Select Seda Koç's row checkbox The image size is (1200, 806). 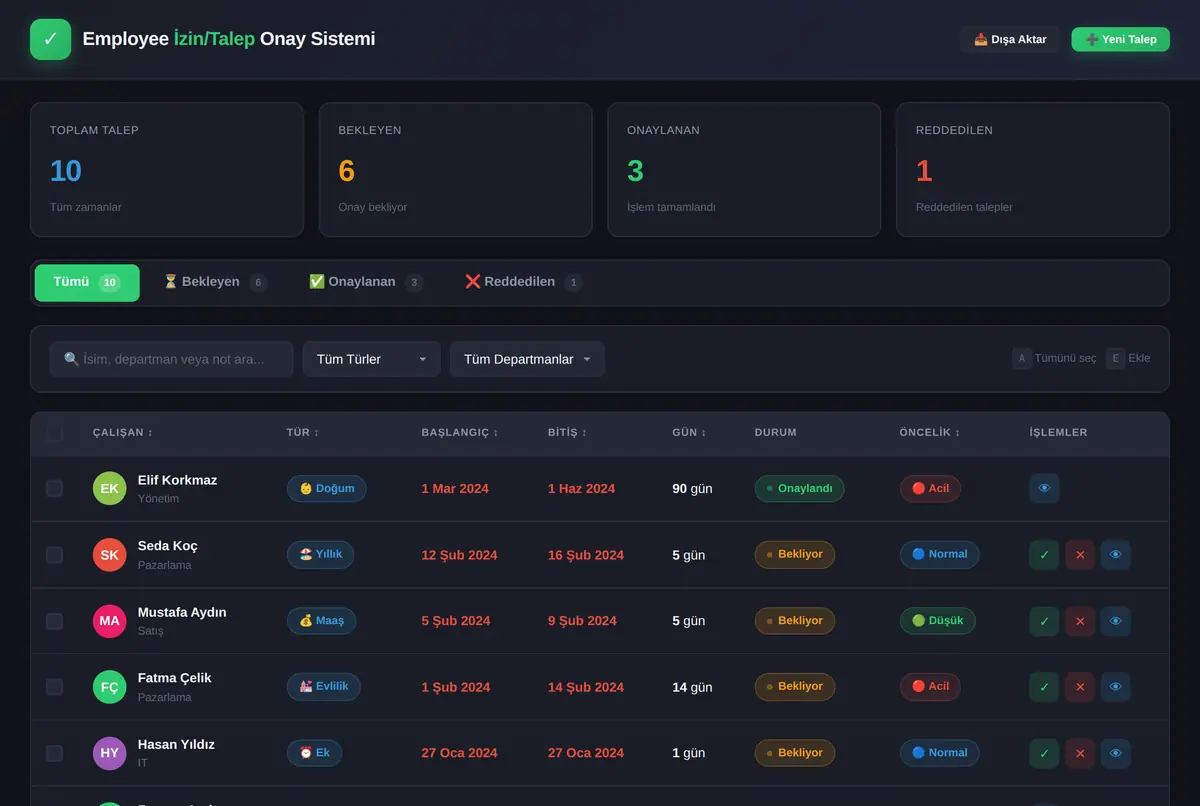pyautogui.click(x=54, y=555)
